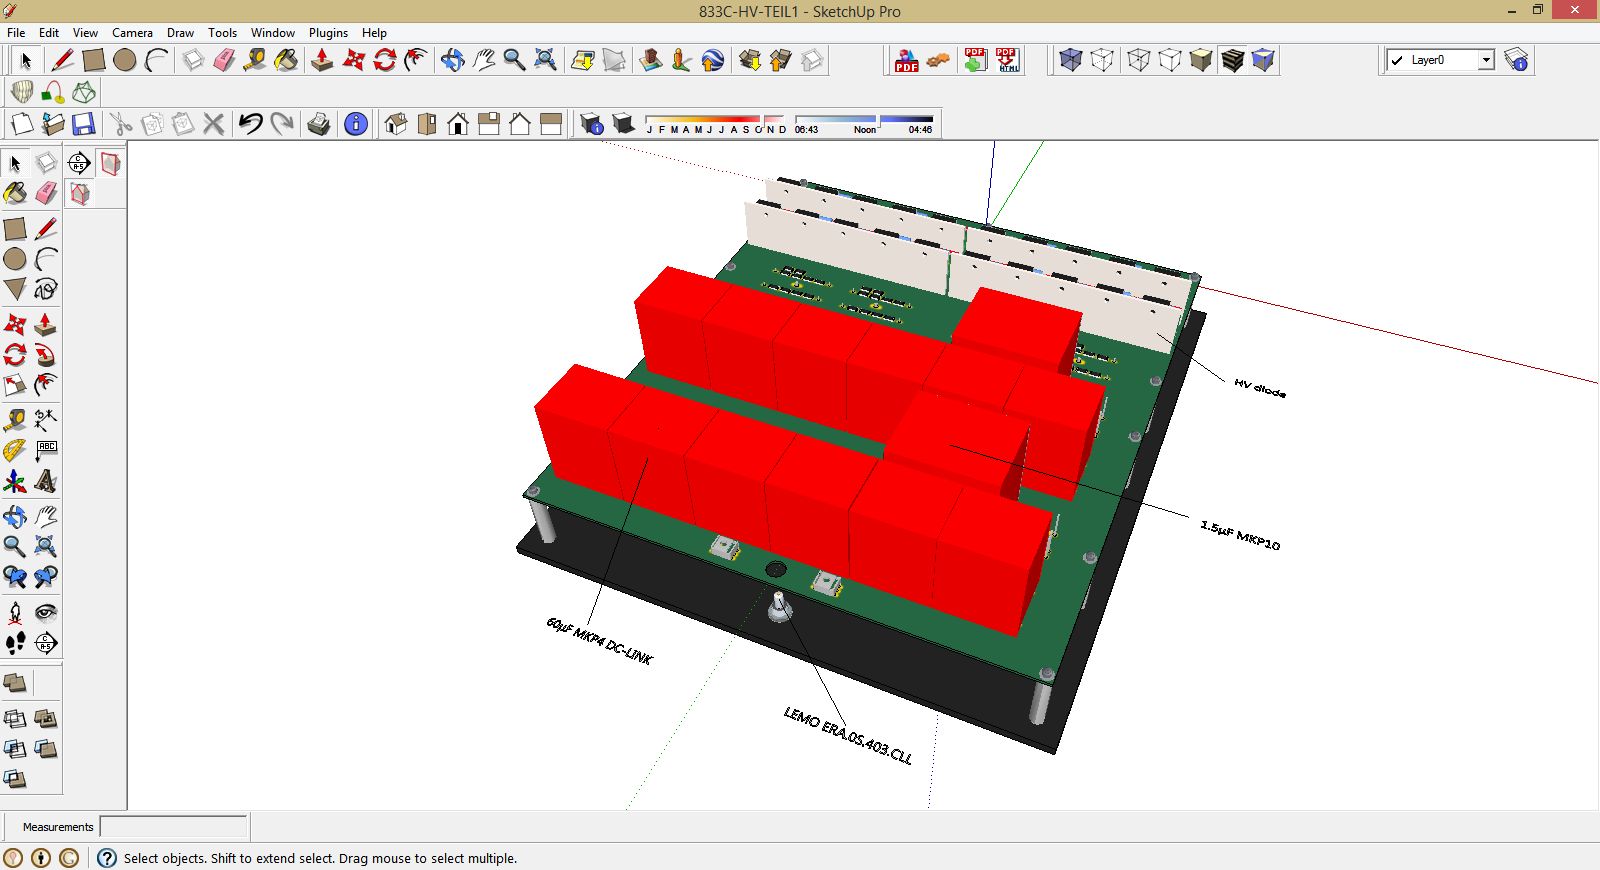
Task: Click the time-of-day shadow slider
Action: 864,124
